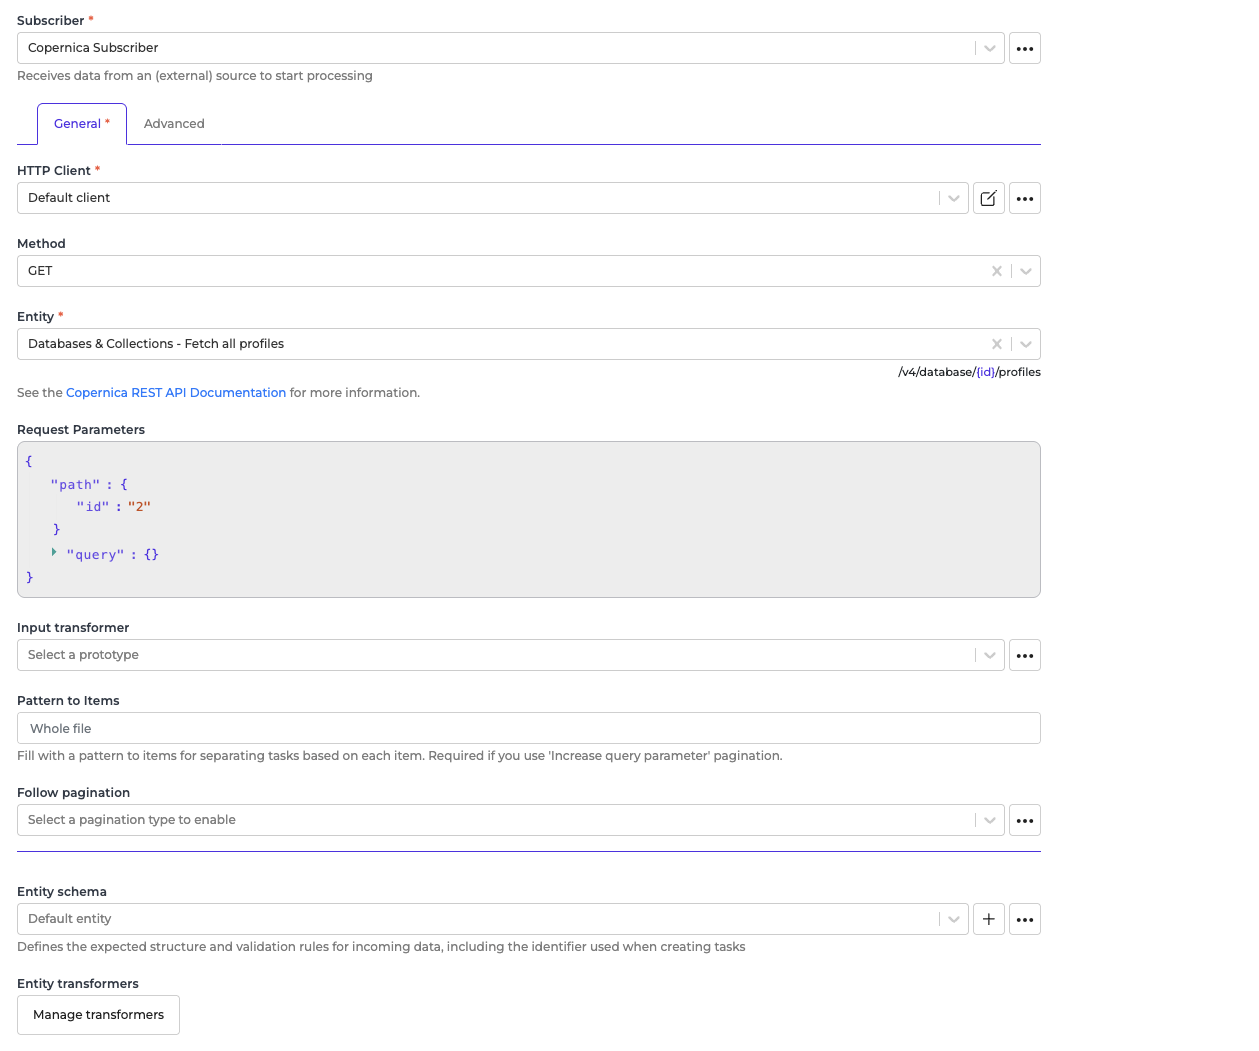Expand the Copernica Subscriber dropdown
Image resolution: width=1259 pixels, height=1051 pixels.
click(x=989, y=48)
